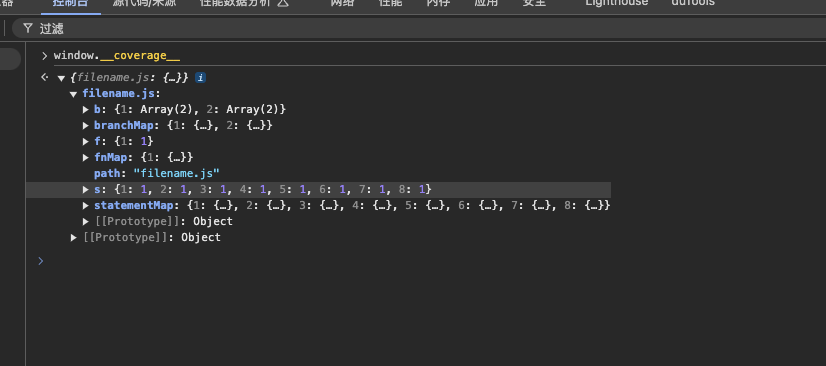Collapse the root {filename.js: {…}} object
This screenshot has width=826, height=366.
(x=61, y=78)
